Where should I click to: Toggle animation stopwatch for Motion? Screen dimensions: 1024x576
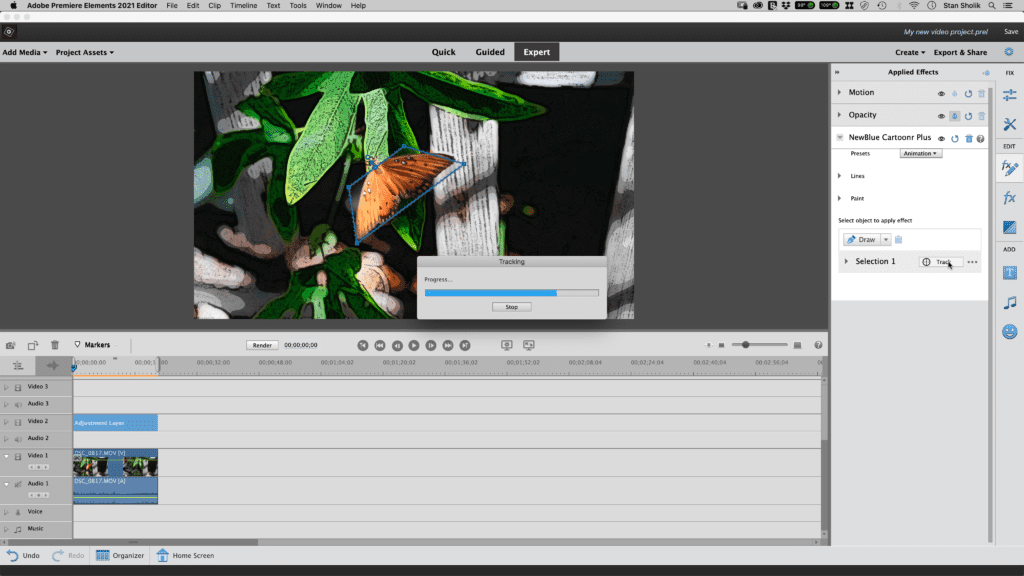955,93
